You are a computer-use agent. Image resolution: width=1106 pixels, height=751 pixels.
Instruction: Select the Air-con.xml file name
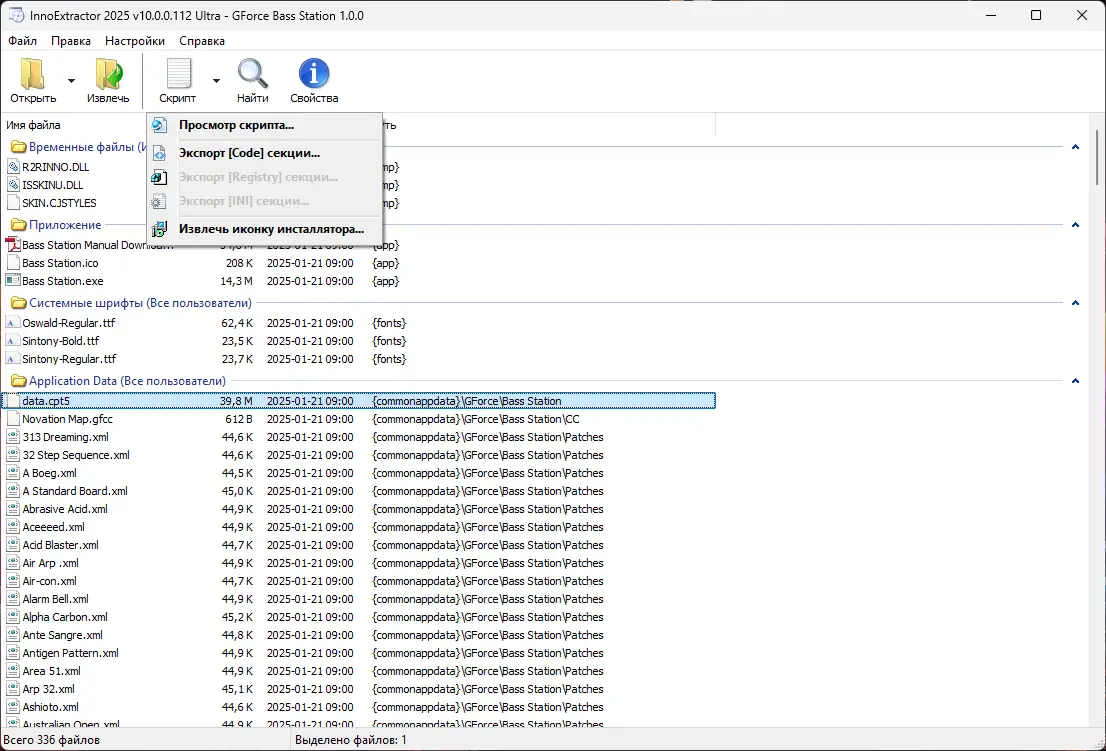(x=49, y=580)
